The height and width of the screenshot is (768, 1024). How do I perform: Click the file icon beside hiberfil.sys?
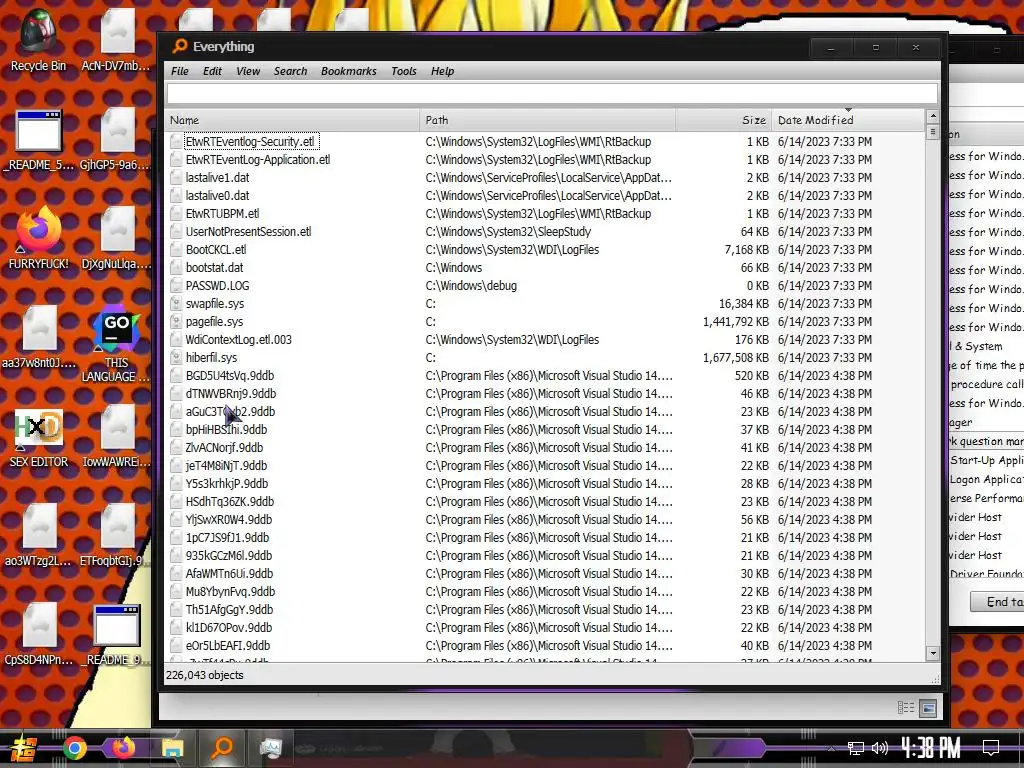click(x=175, y=358)
